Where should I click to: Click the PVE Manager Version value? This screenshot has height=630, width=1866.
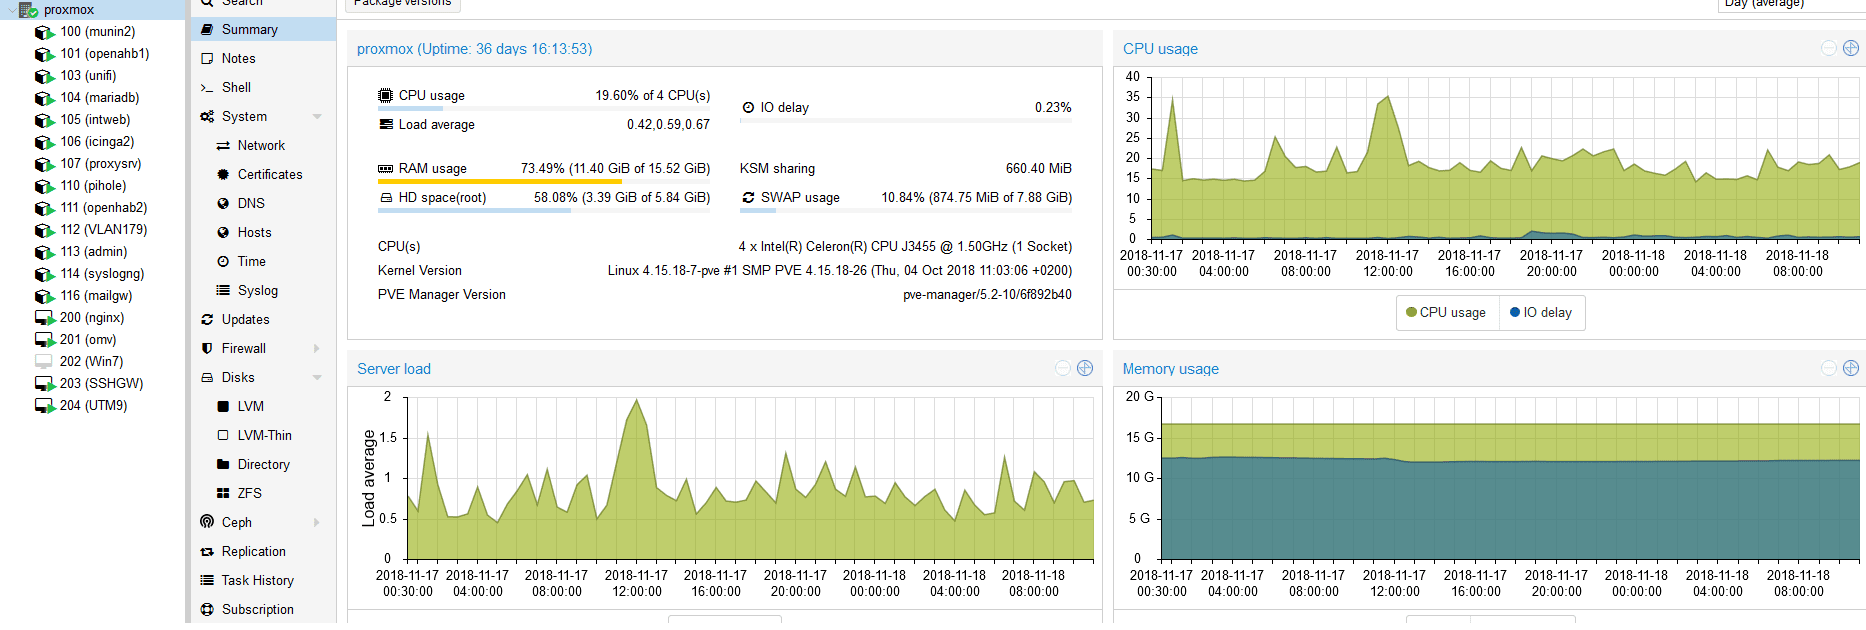(x=987, y=295)
